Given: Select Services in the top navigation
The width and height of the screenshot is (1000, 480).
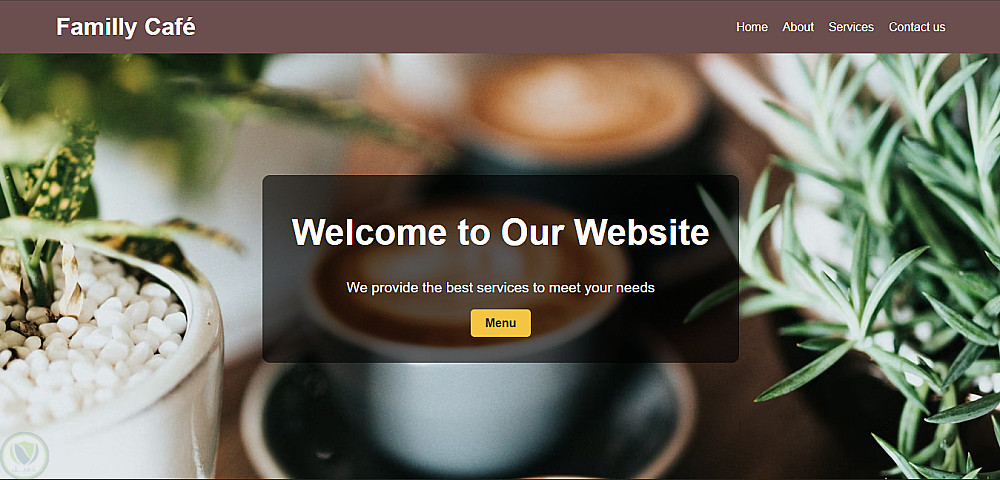Looking at the screenshot, I should [x=851, y=27].
